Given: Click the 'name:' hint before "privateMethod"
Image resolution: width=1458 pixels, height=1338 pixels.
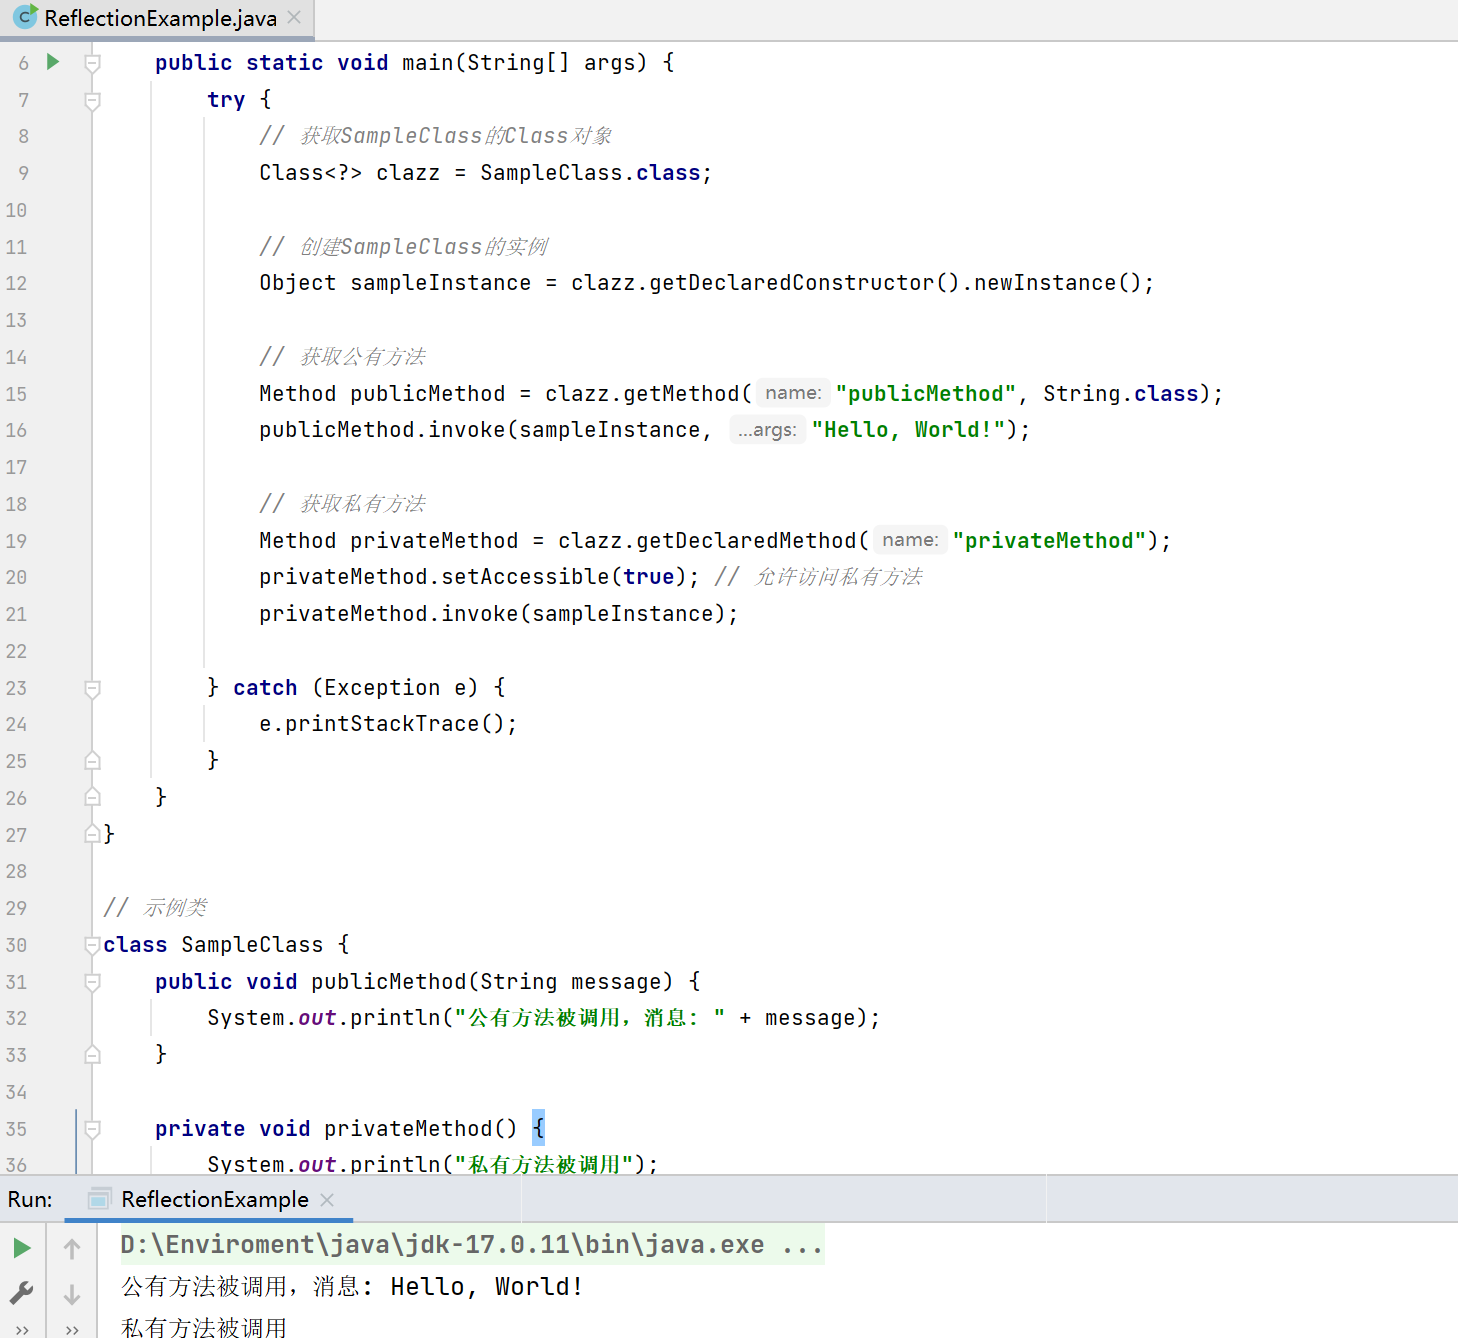Looking at the screenshot, I should point(910,540).
